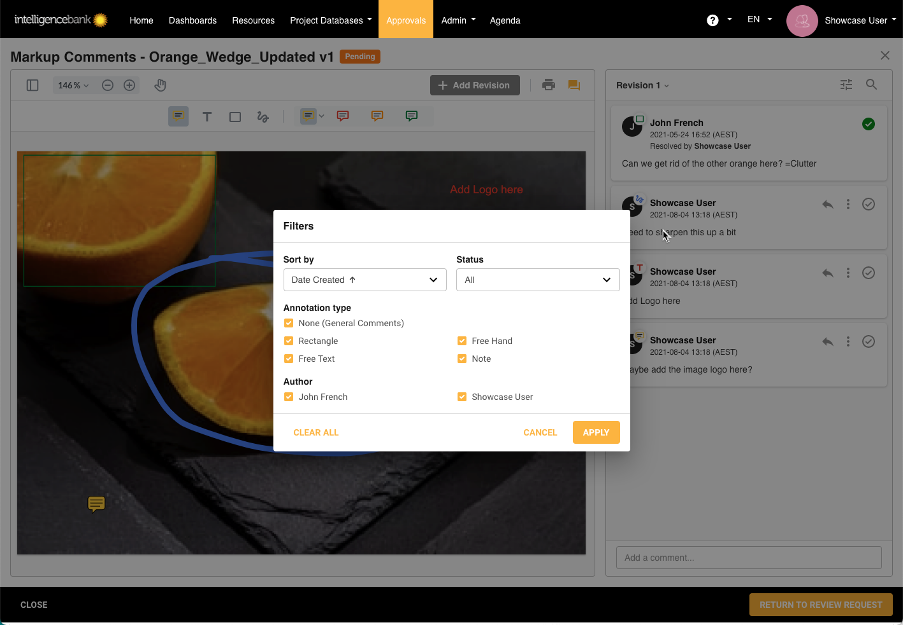904x626 pixels.
Task: Select the Text annotation tool
Action: tap(207, 116)
